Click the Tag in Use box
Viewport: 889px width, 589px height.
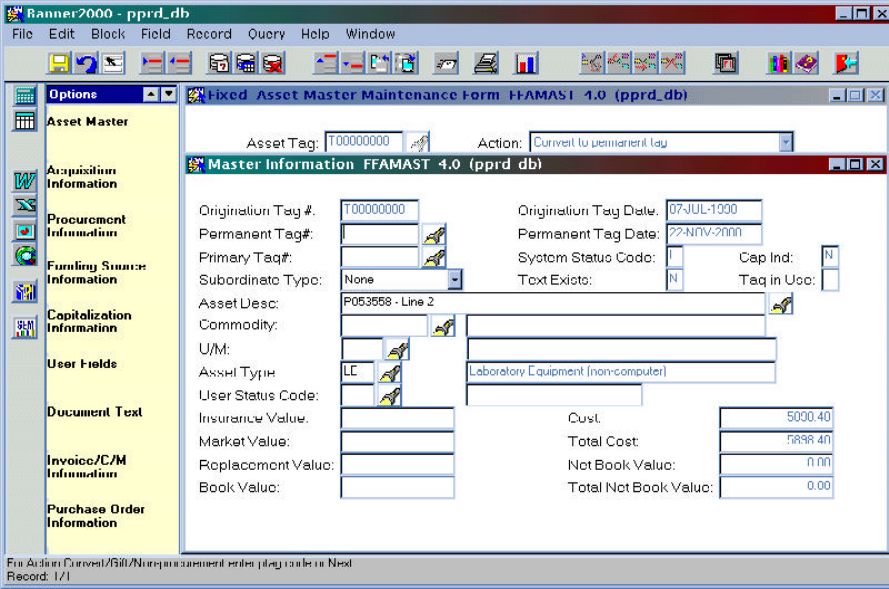[x=829, y=280]
